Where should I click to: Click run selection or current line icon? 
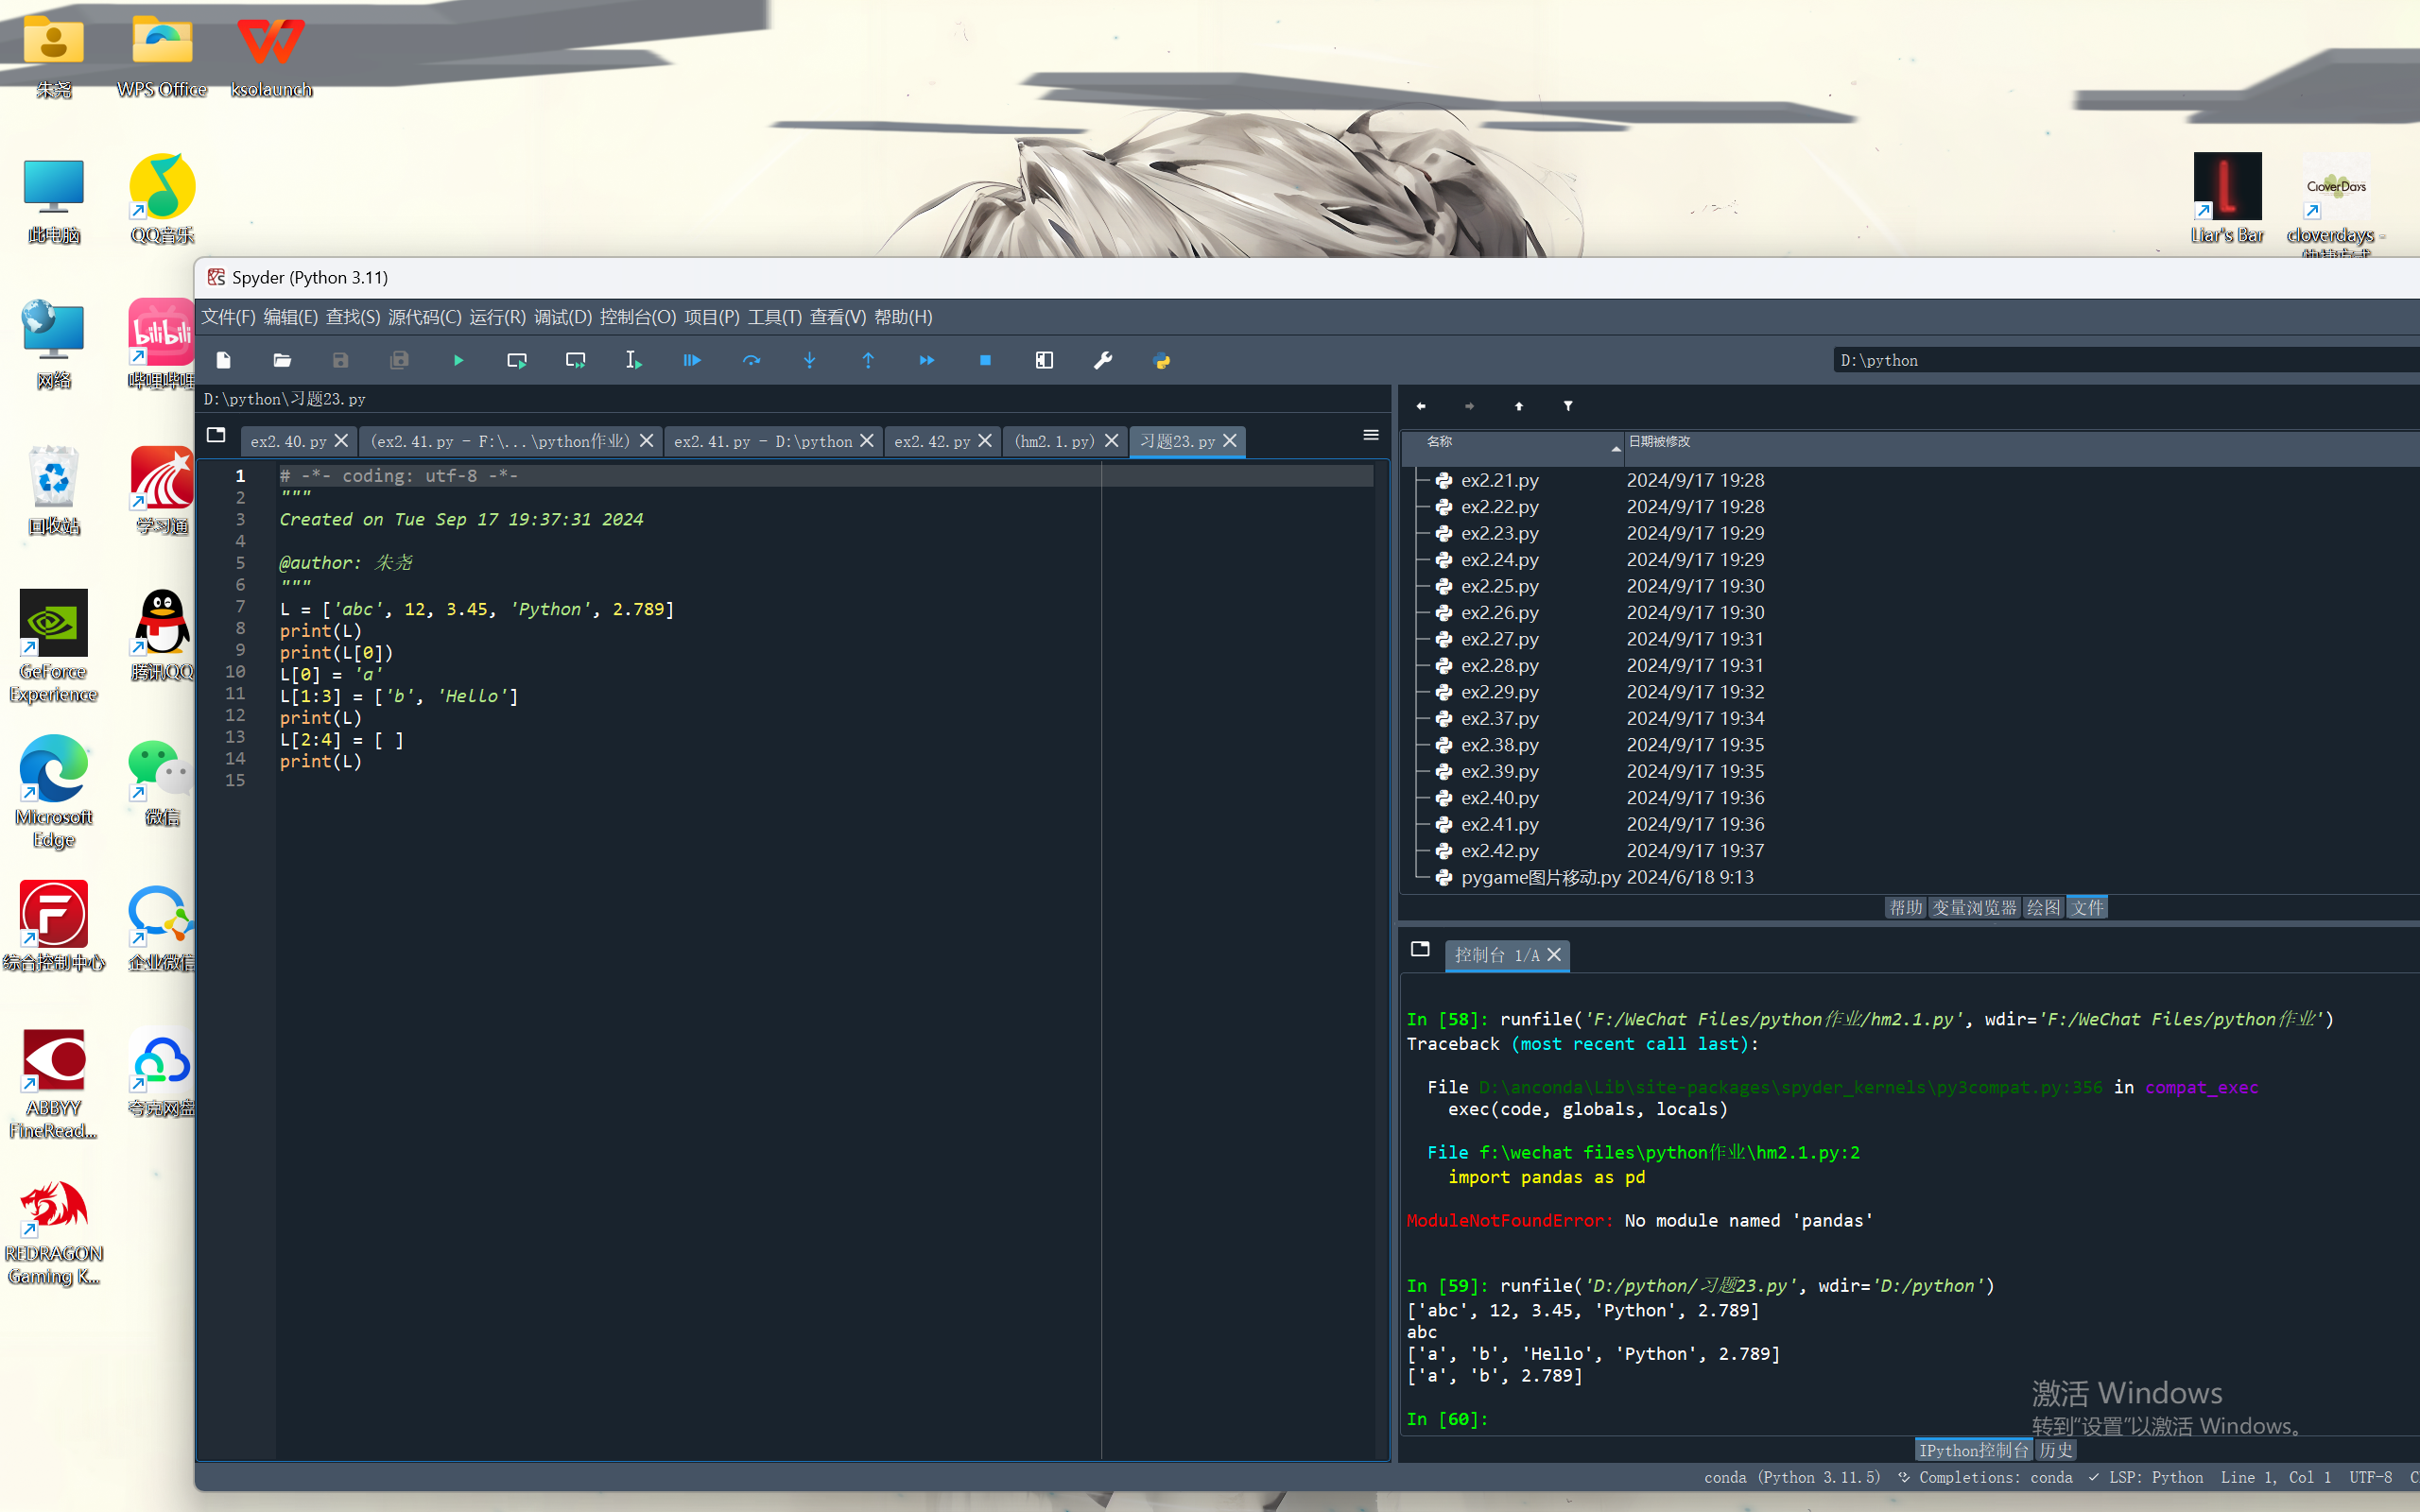pos(633,360)
